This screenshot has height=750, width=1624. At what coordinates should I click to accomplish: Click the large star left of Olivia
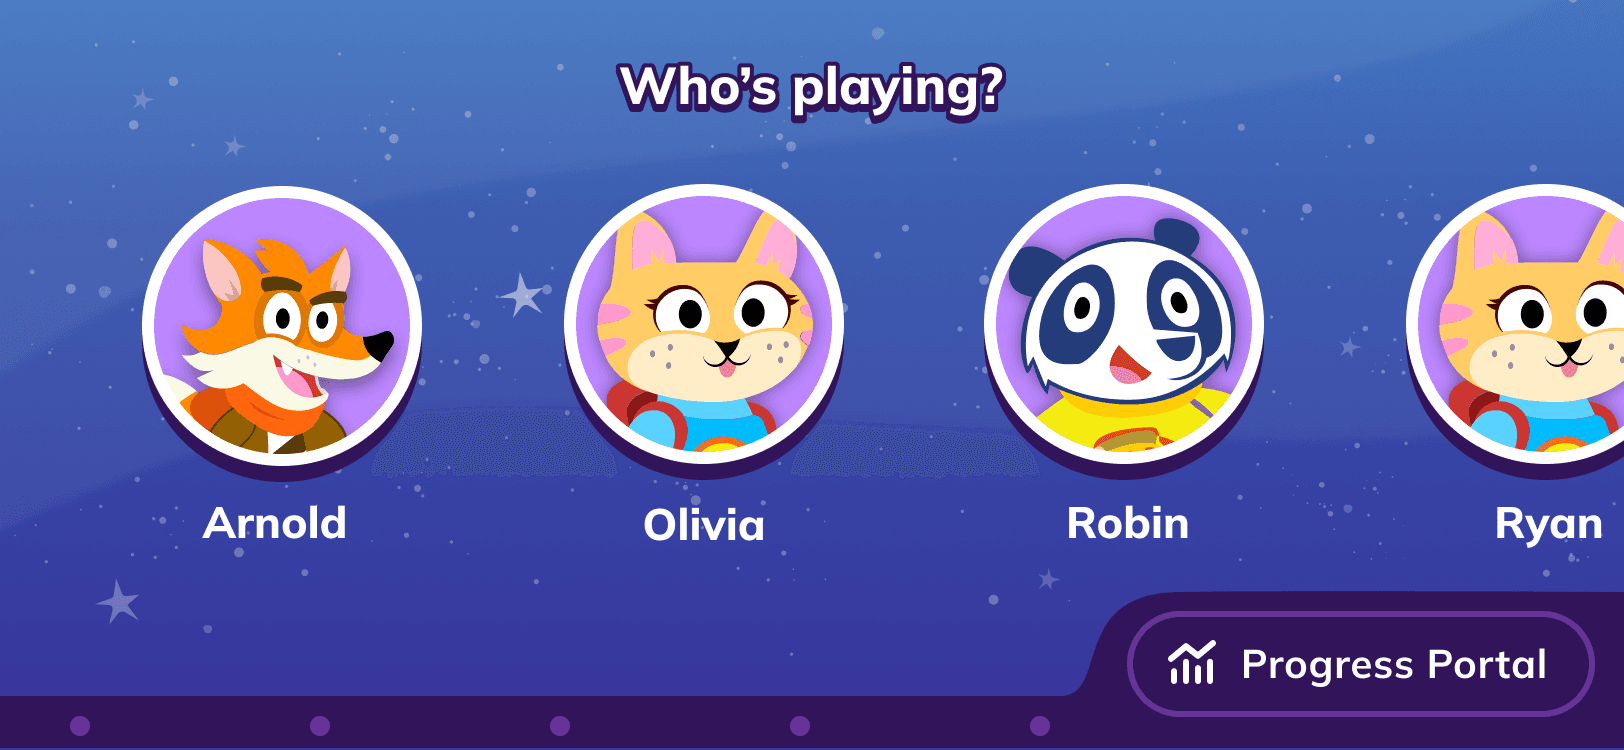(521, 295)
